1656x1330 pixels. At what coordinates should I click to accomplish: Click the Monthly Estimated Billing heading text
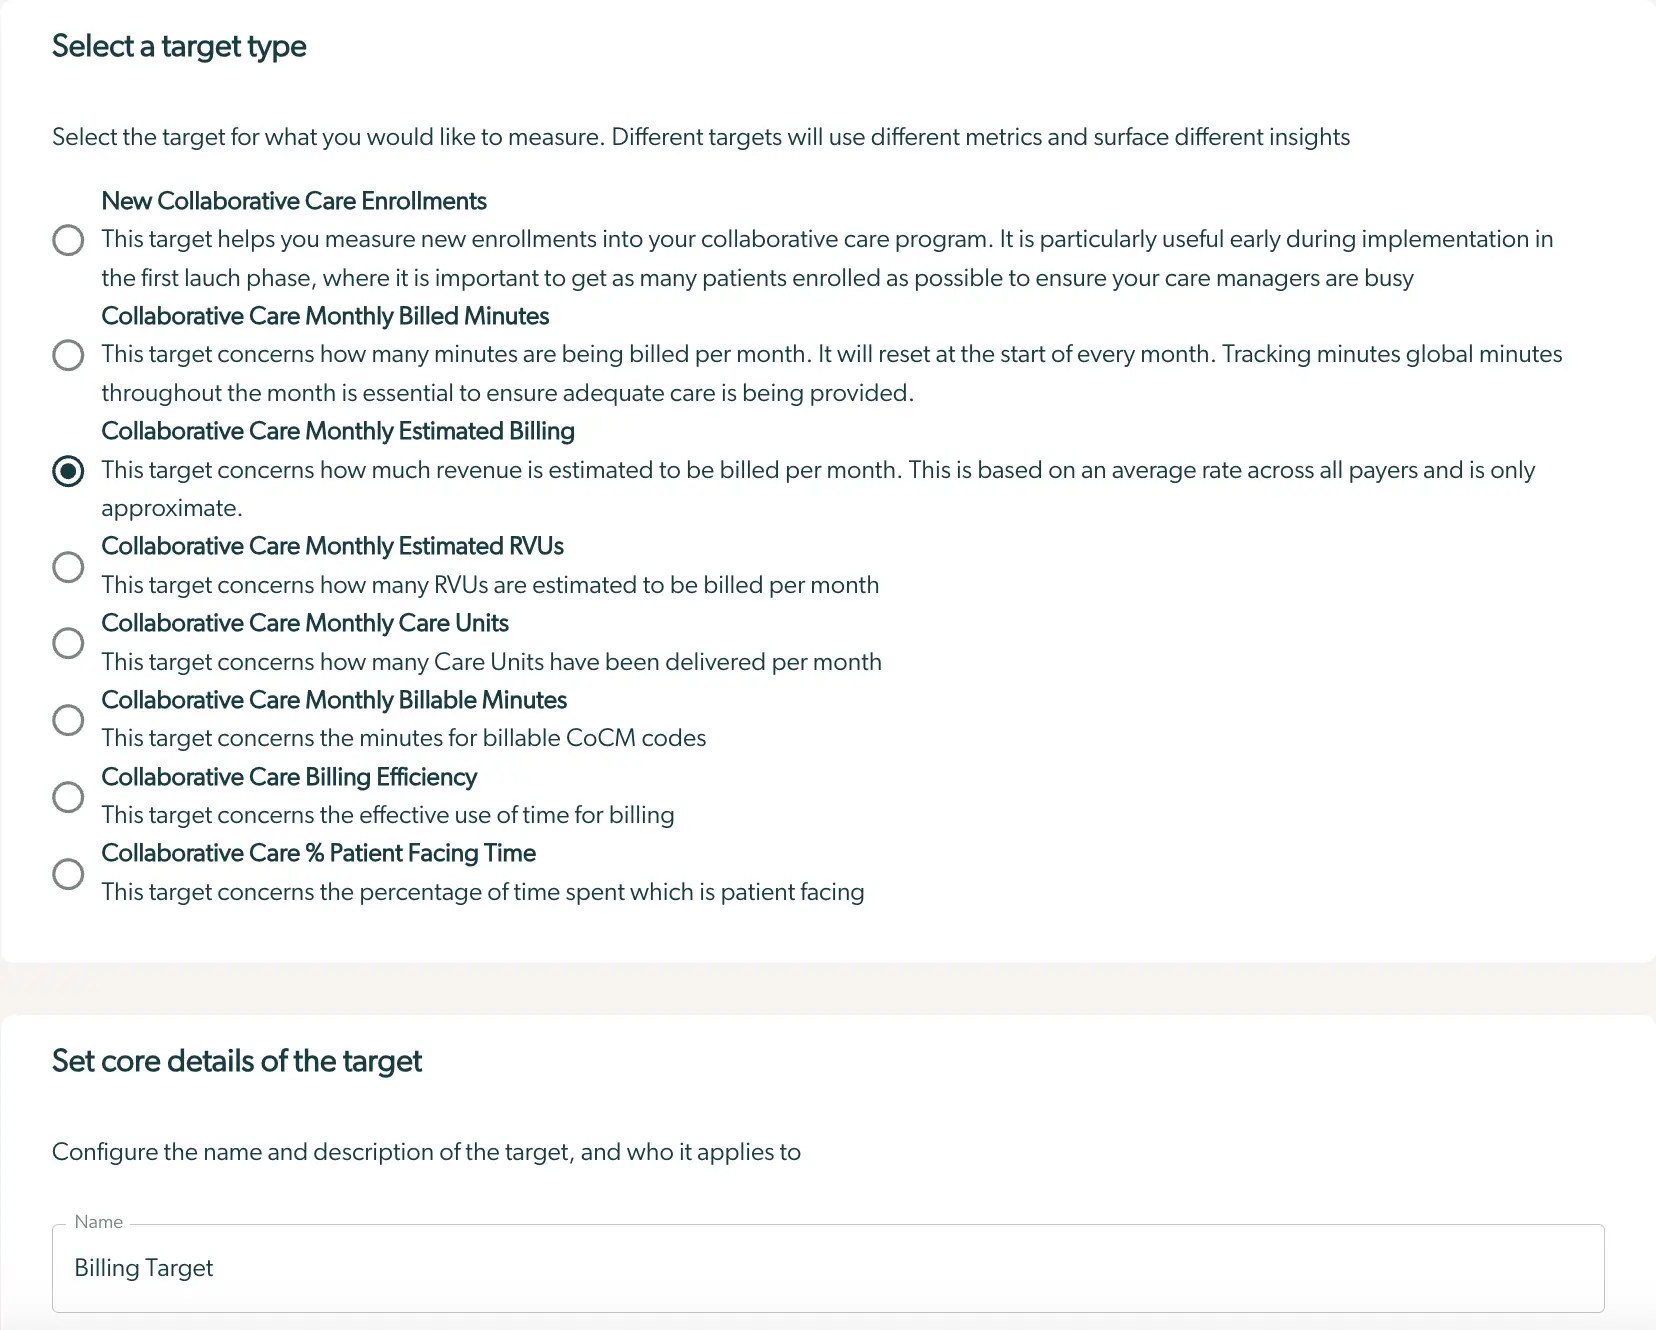[x=337, y=431]
